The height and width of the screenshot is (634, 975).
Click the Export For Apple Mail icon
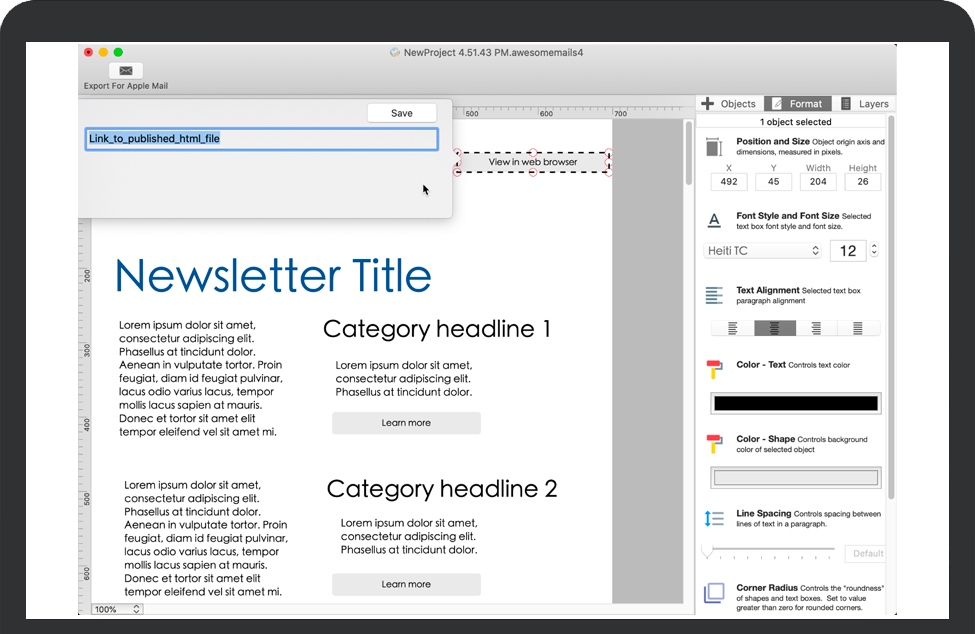(125, 70)
